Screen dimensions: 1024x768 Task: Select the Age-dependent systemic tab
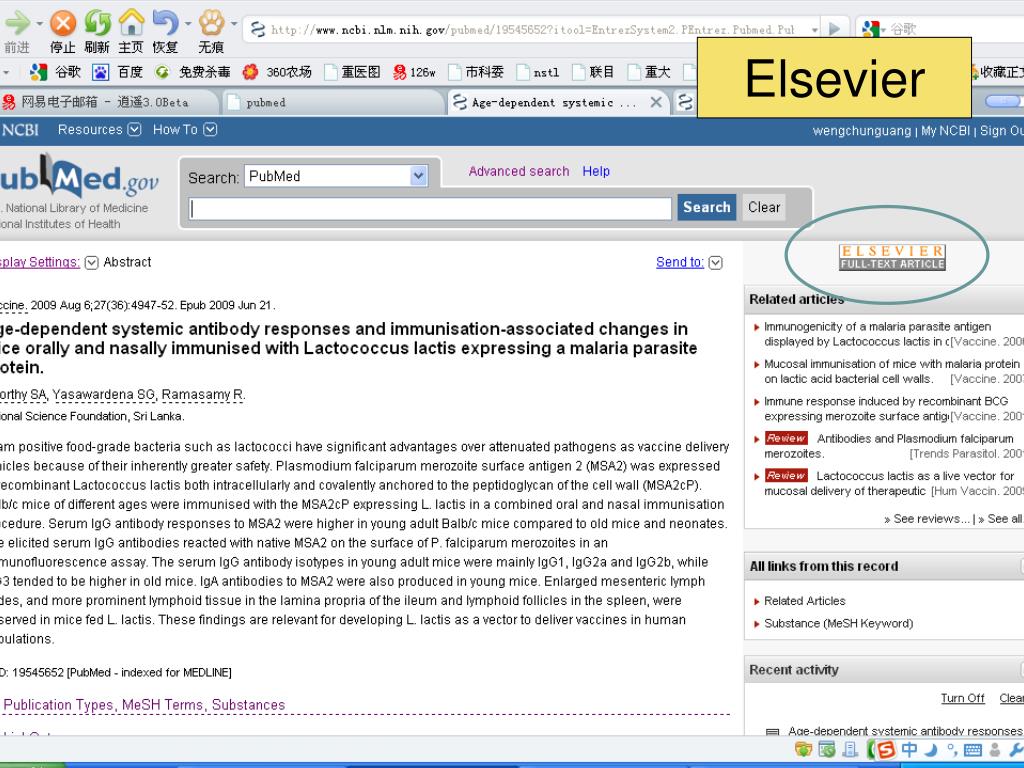pos(552,102)
